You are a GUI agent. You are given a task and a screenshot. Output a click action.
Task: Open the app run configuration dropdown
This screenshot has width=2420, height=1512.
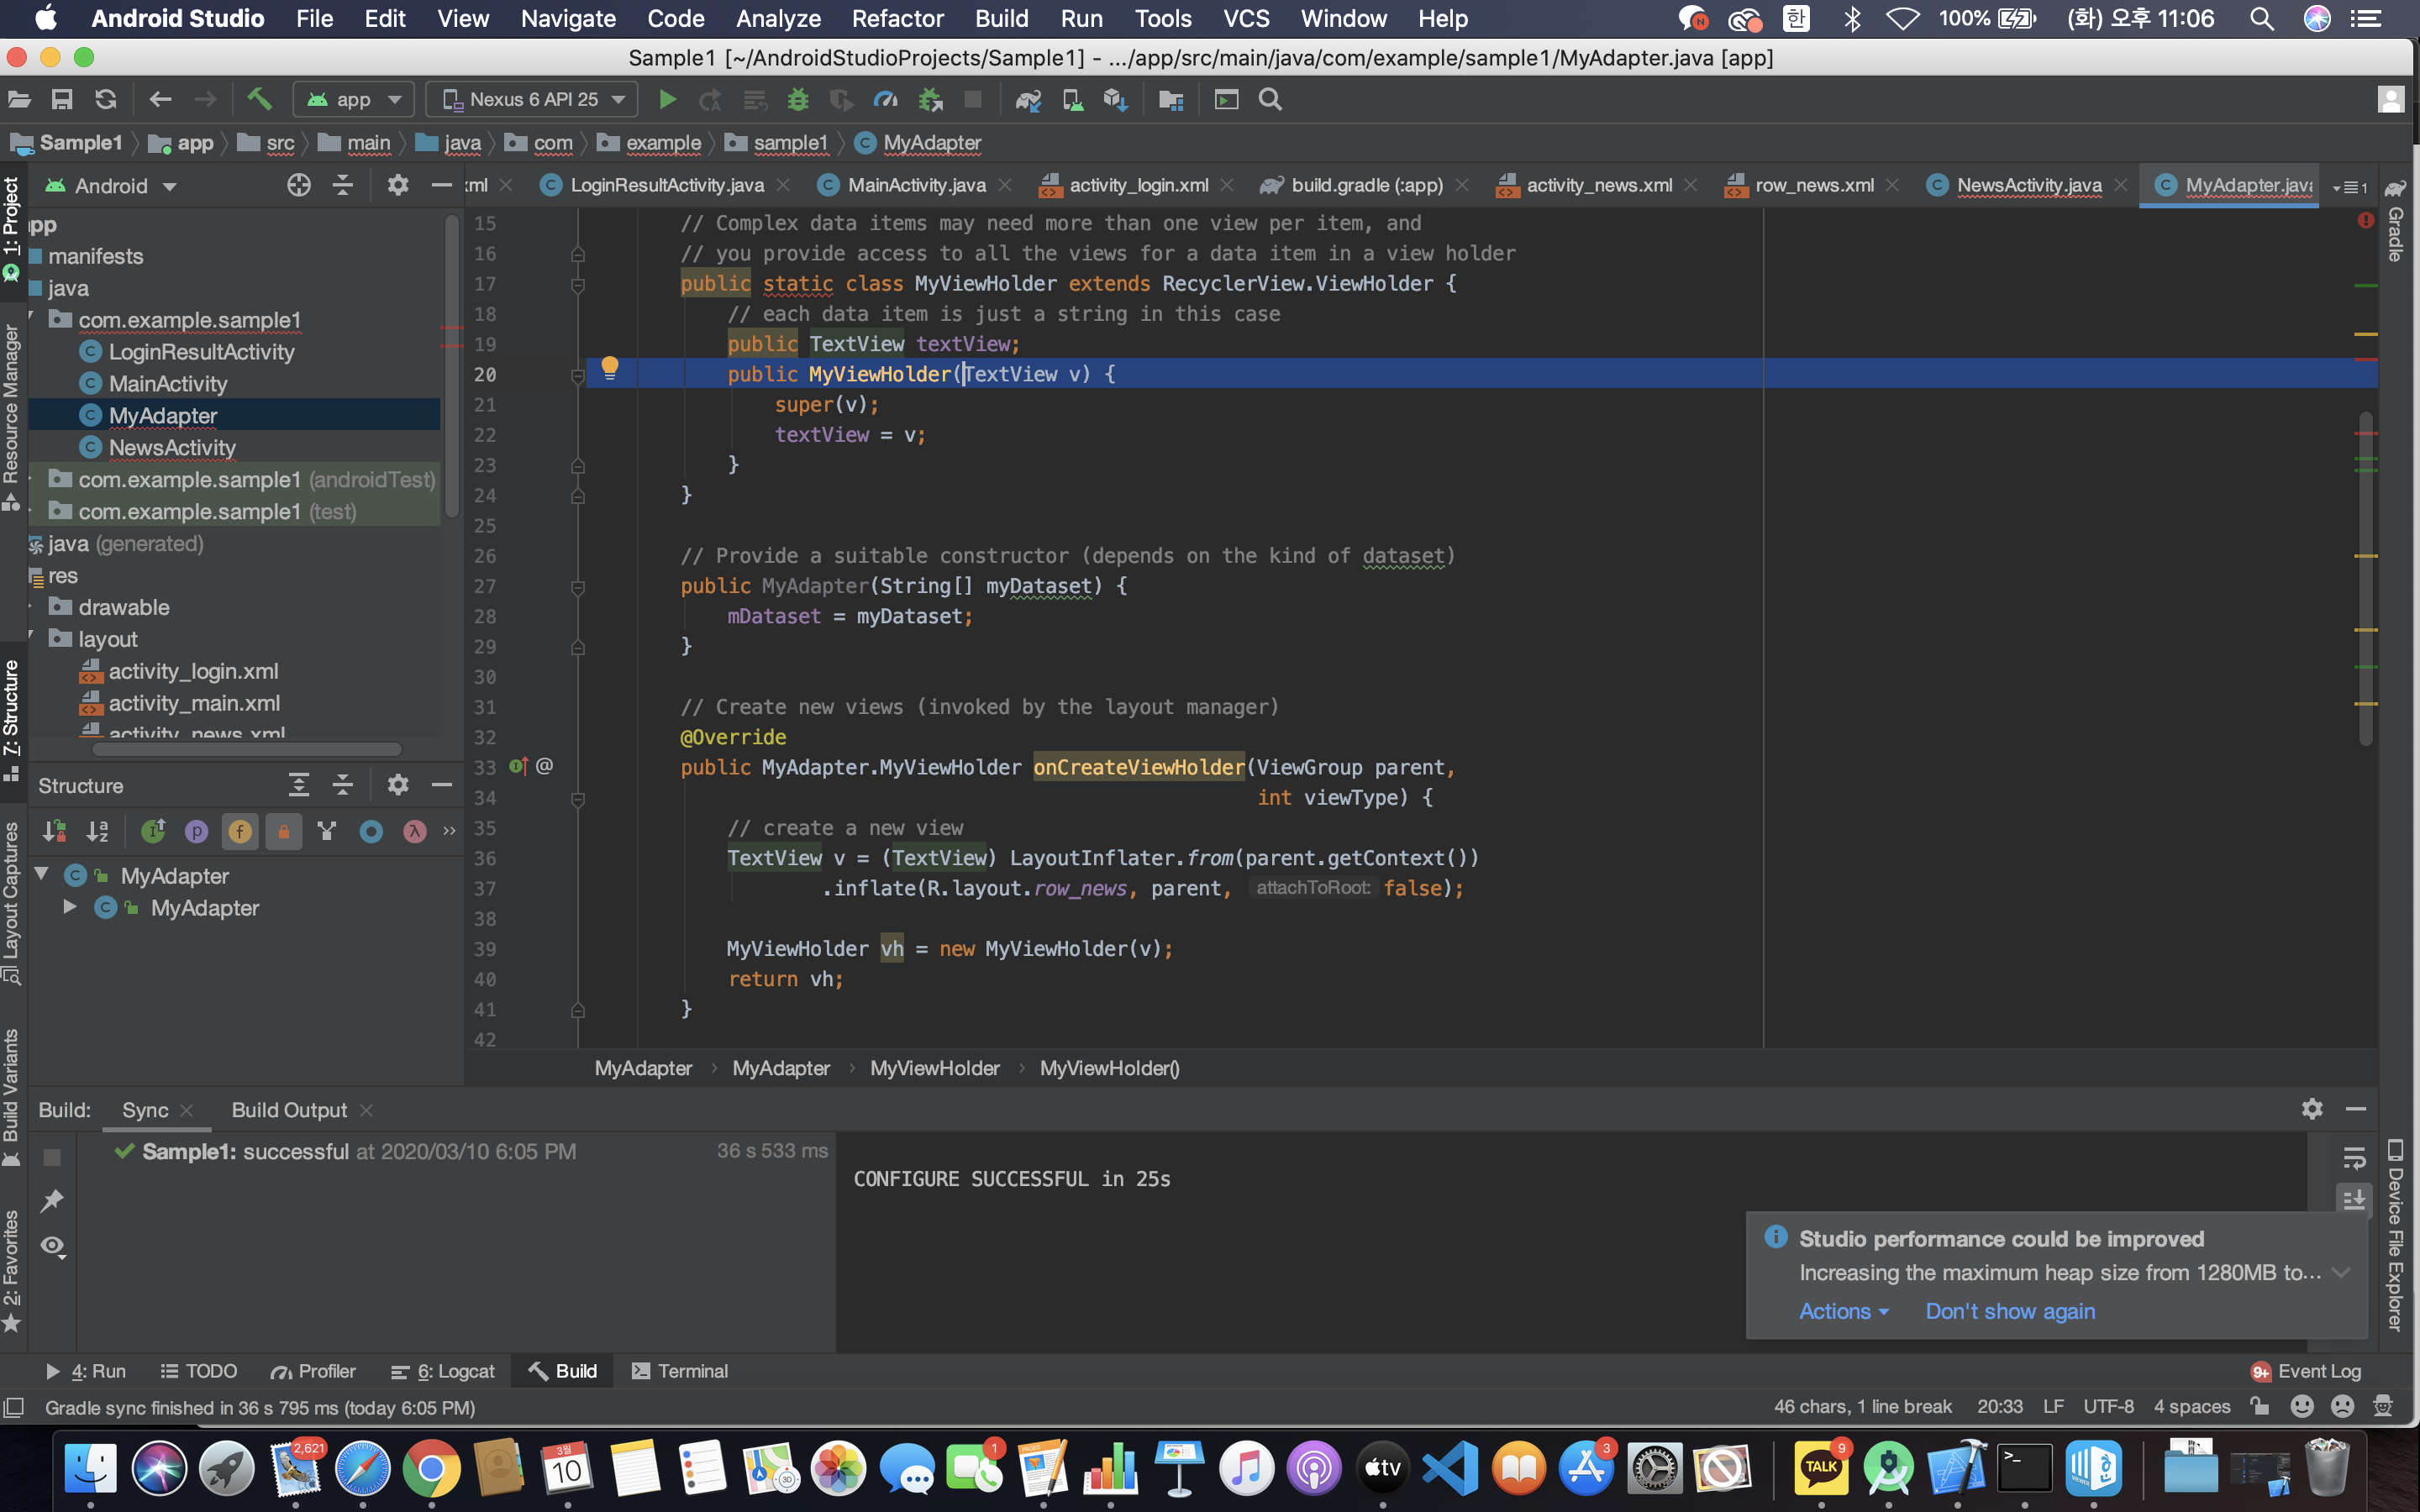click(x=354, y=100)
